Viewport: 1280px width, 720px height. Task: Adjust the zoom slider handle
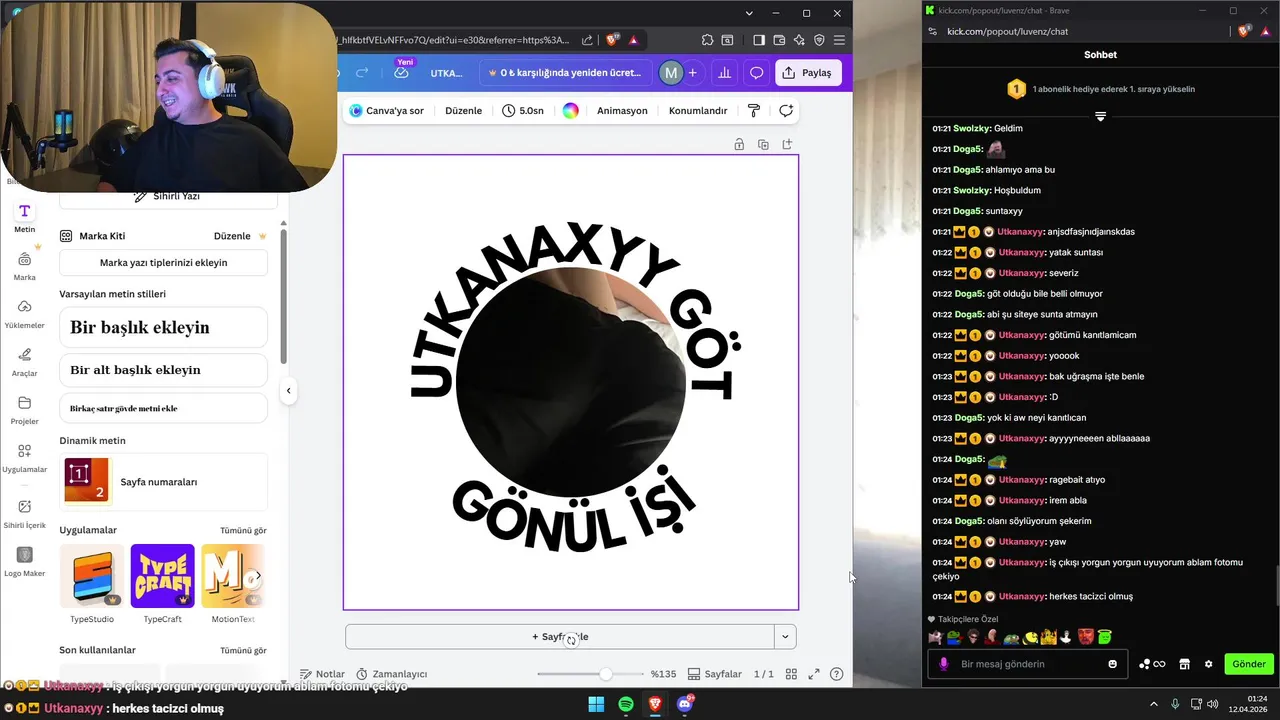click(x=605, y=674)
